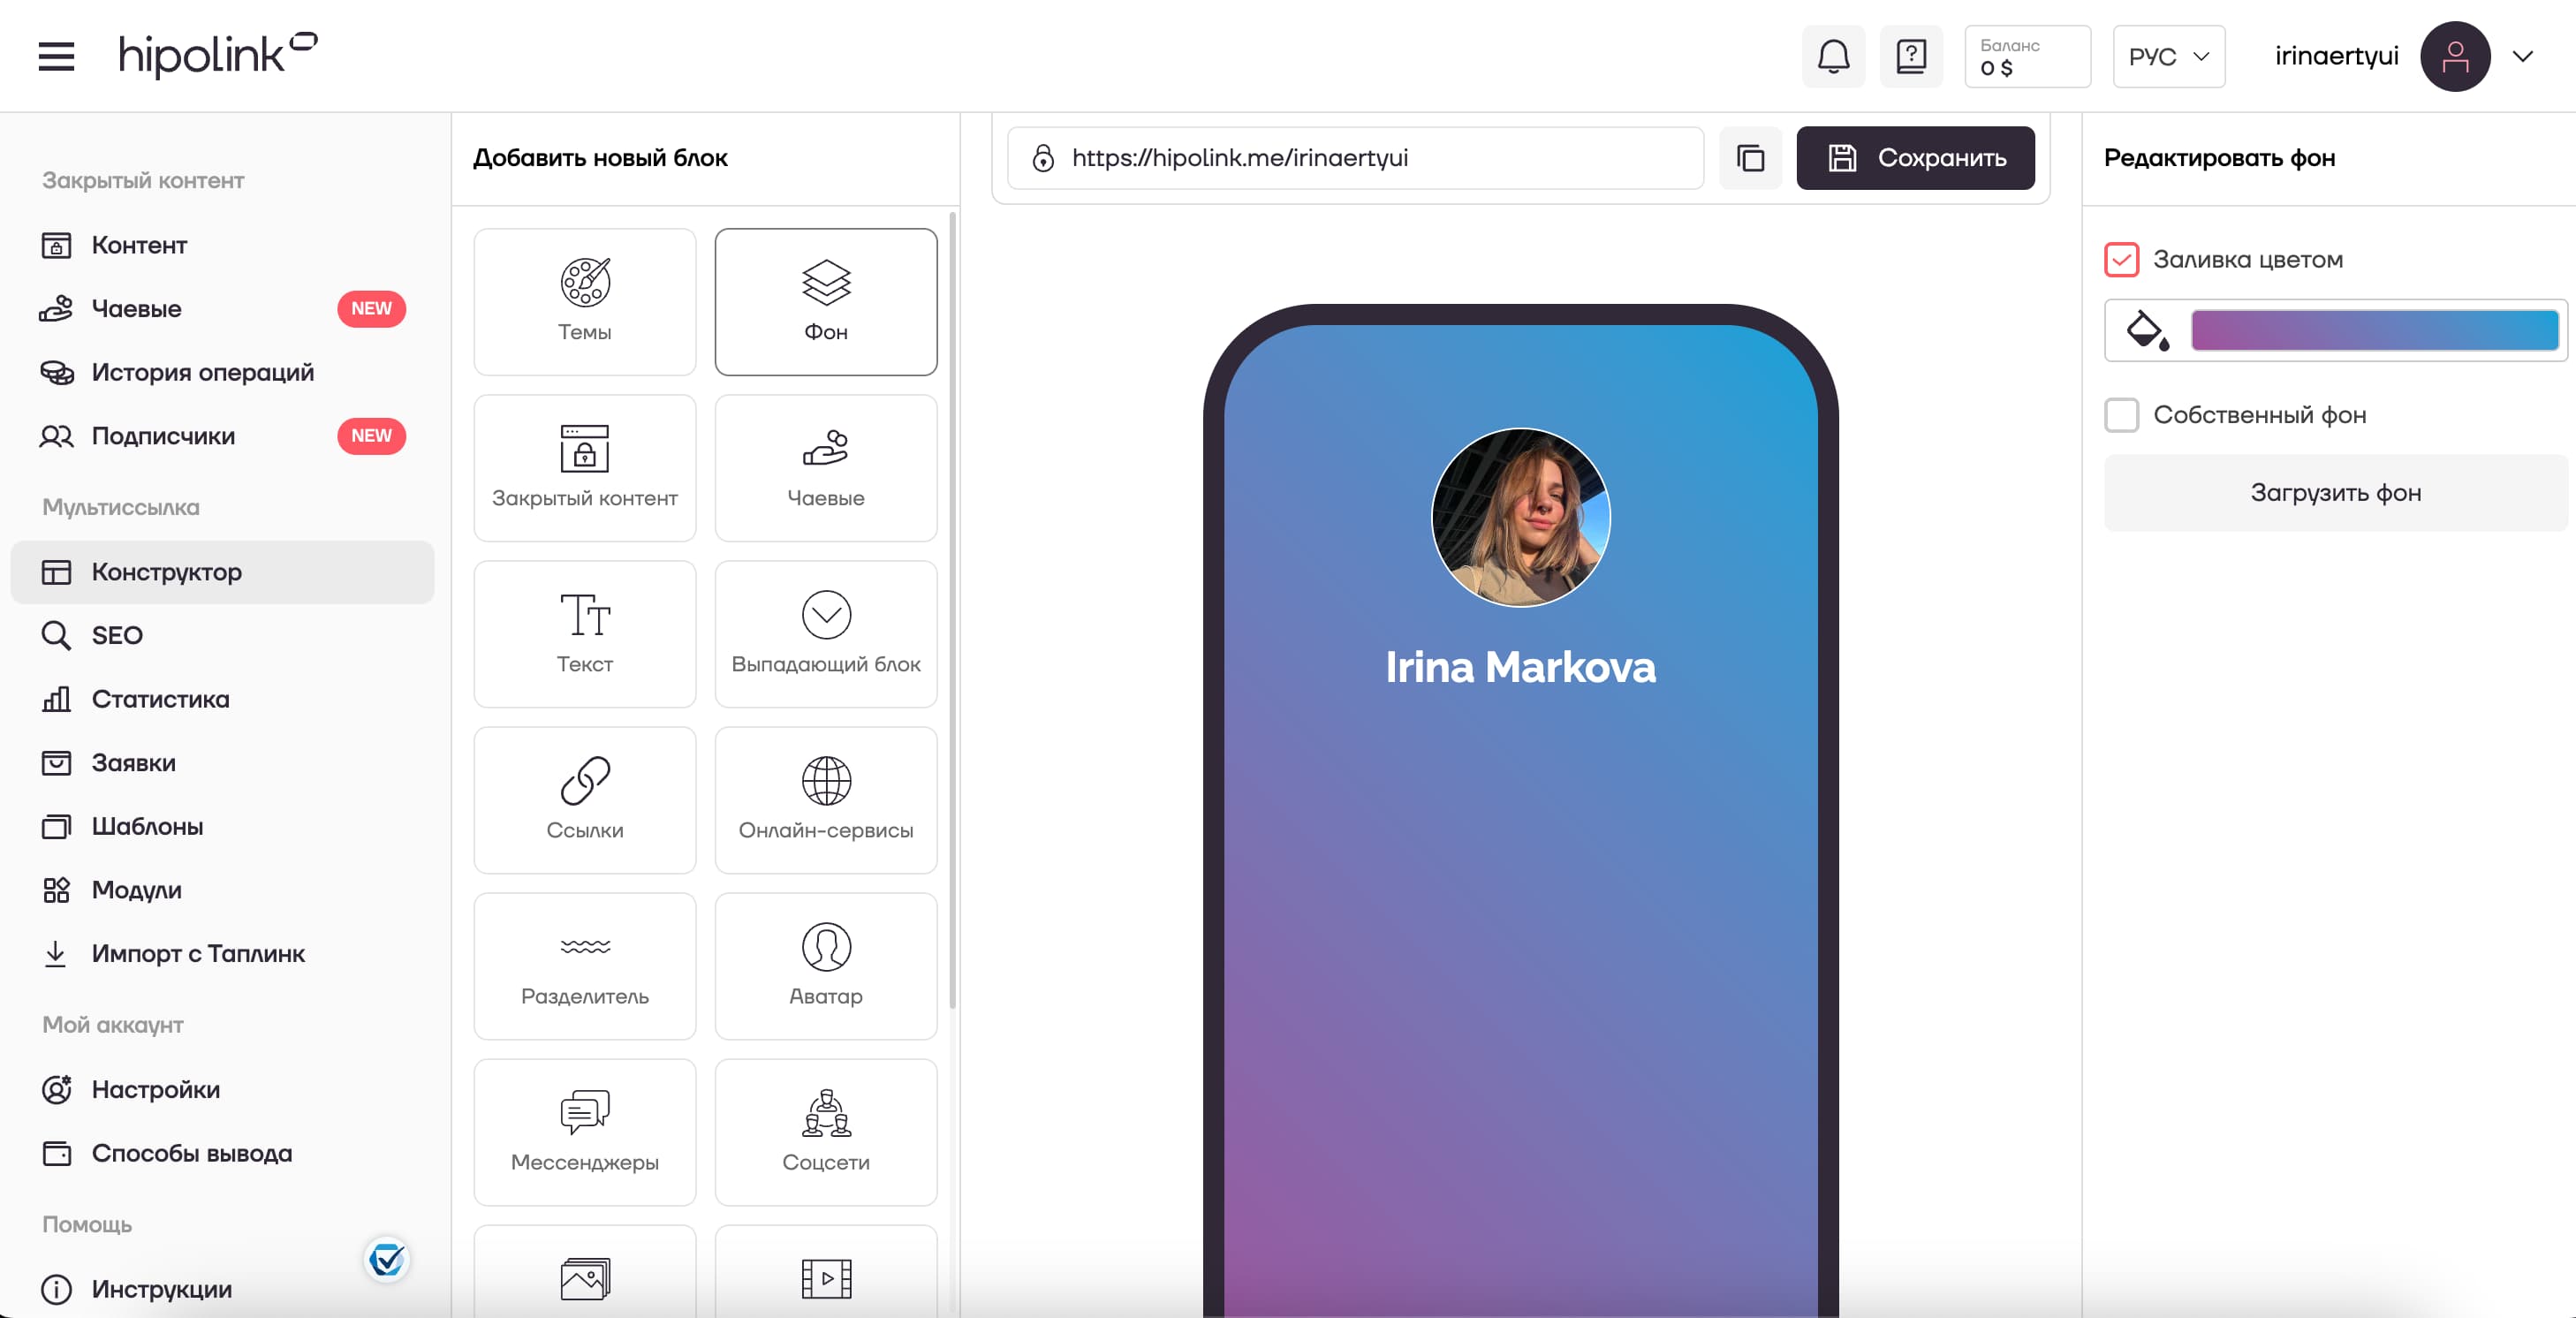The width and height of the screenshot is (2576, 1318).
Task: Add the Текст block
Action: (585, 634)
